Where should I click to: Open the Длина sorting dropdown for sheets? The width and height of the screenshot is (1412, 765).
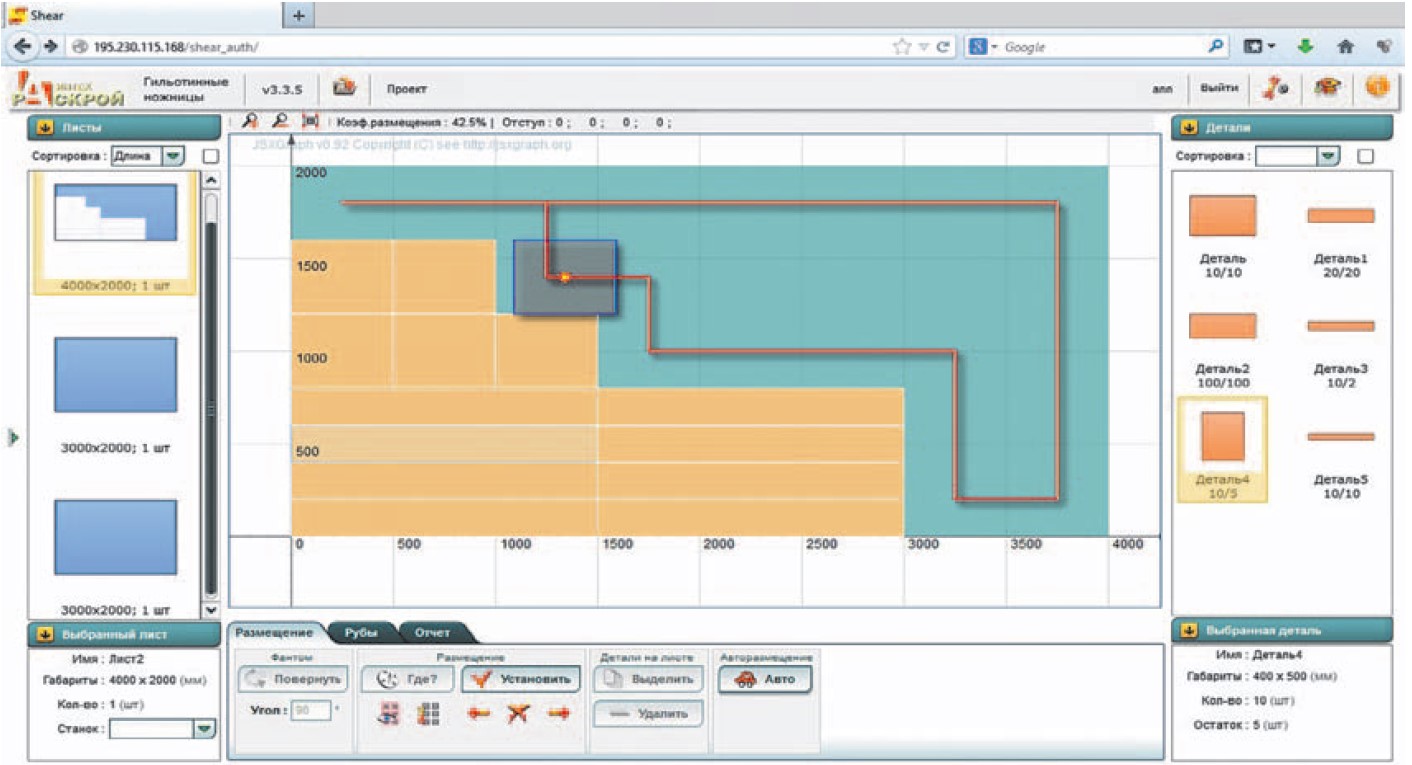pos(173,156)
